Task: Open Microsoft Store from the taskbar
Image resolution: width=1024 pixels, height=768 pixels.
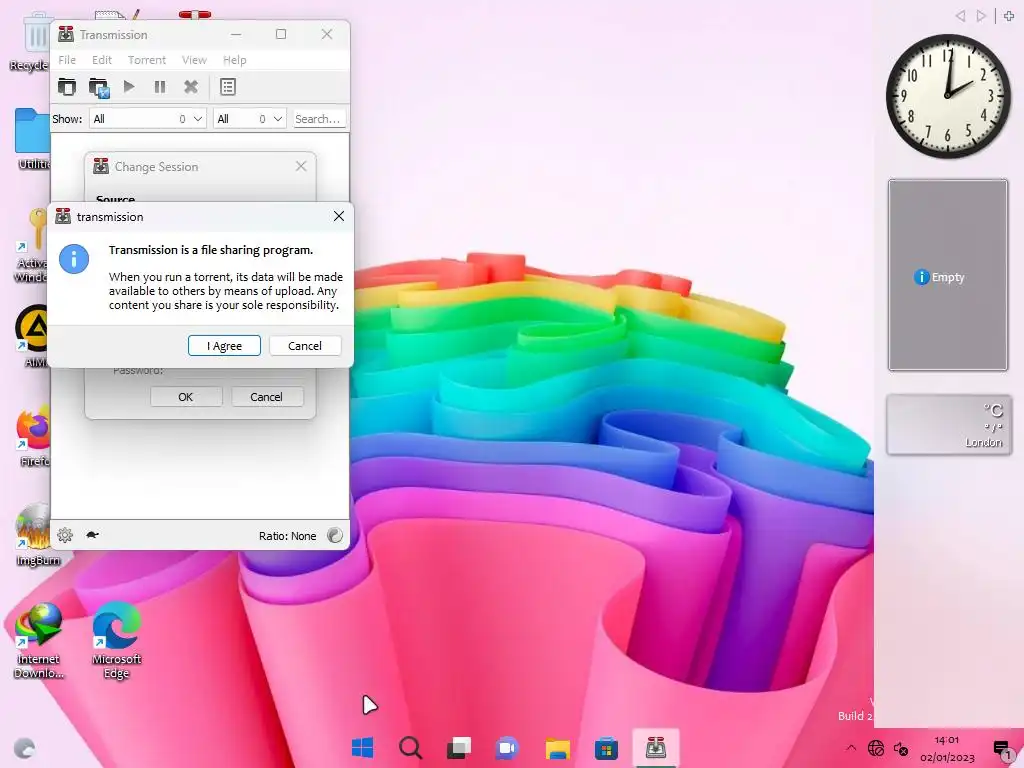Action: click(606, 748)
